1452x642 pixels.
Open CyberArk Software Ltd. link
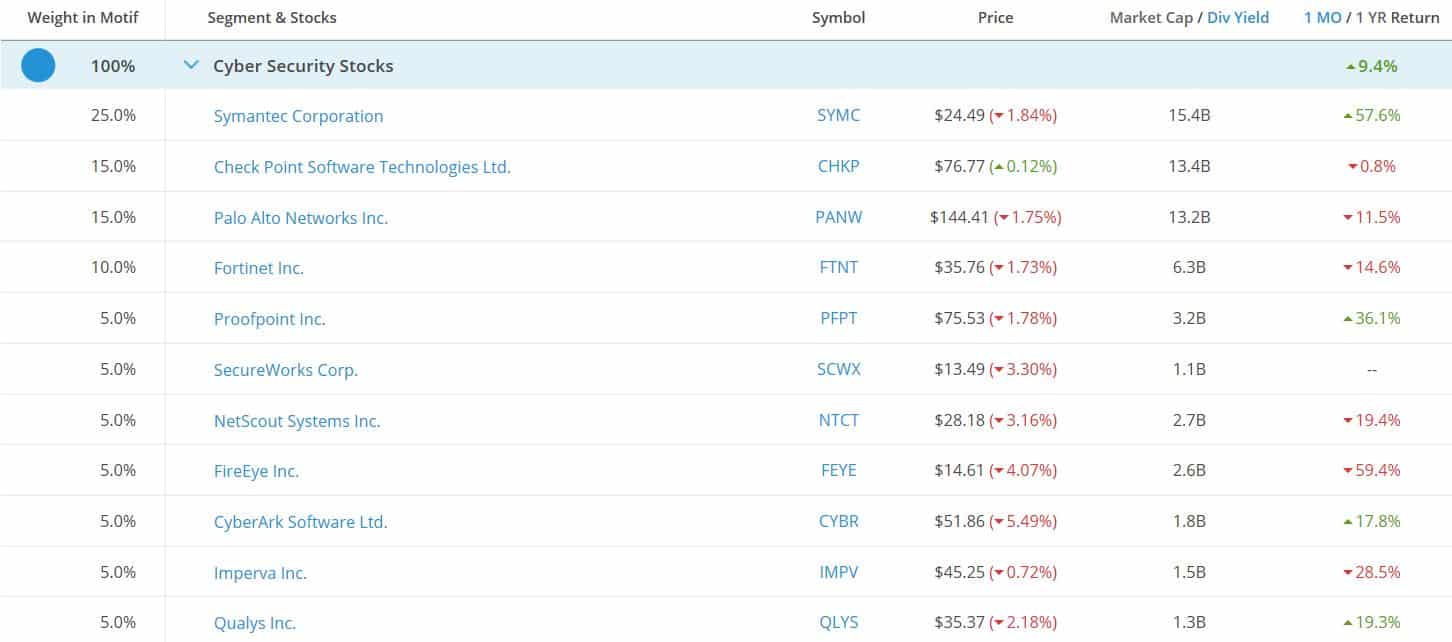pos(300,522)
